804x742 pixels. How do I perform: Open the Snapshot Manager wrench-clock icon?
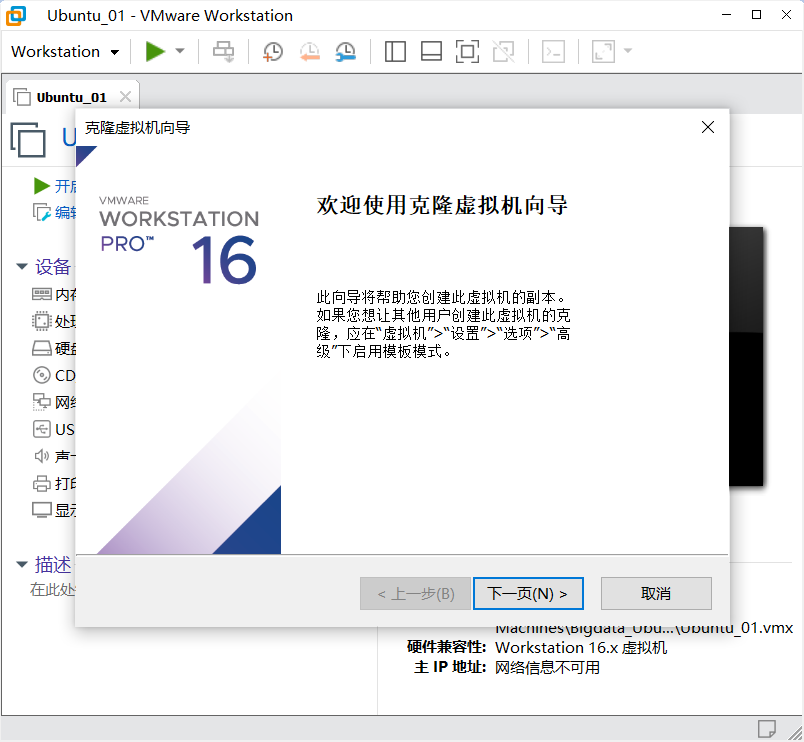tap(346, 52)
